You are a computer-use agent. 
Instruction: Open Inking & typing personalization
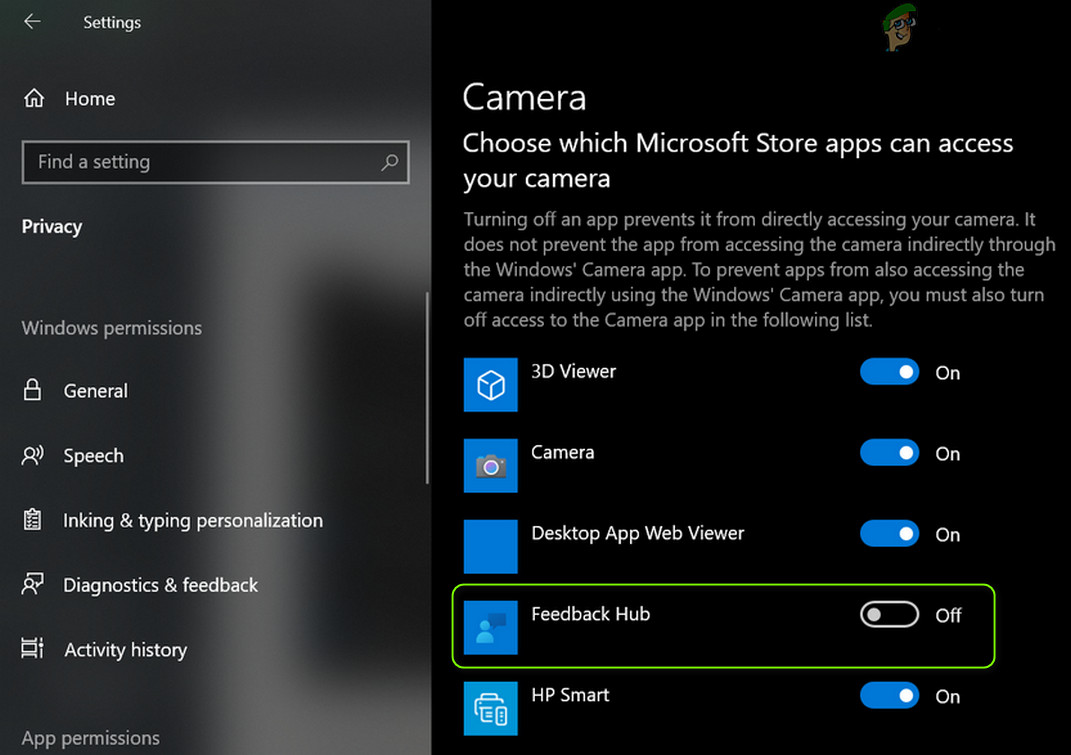(193, 521)
